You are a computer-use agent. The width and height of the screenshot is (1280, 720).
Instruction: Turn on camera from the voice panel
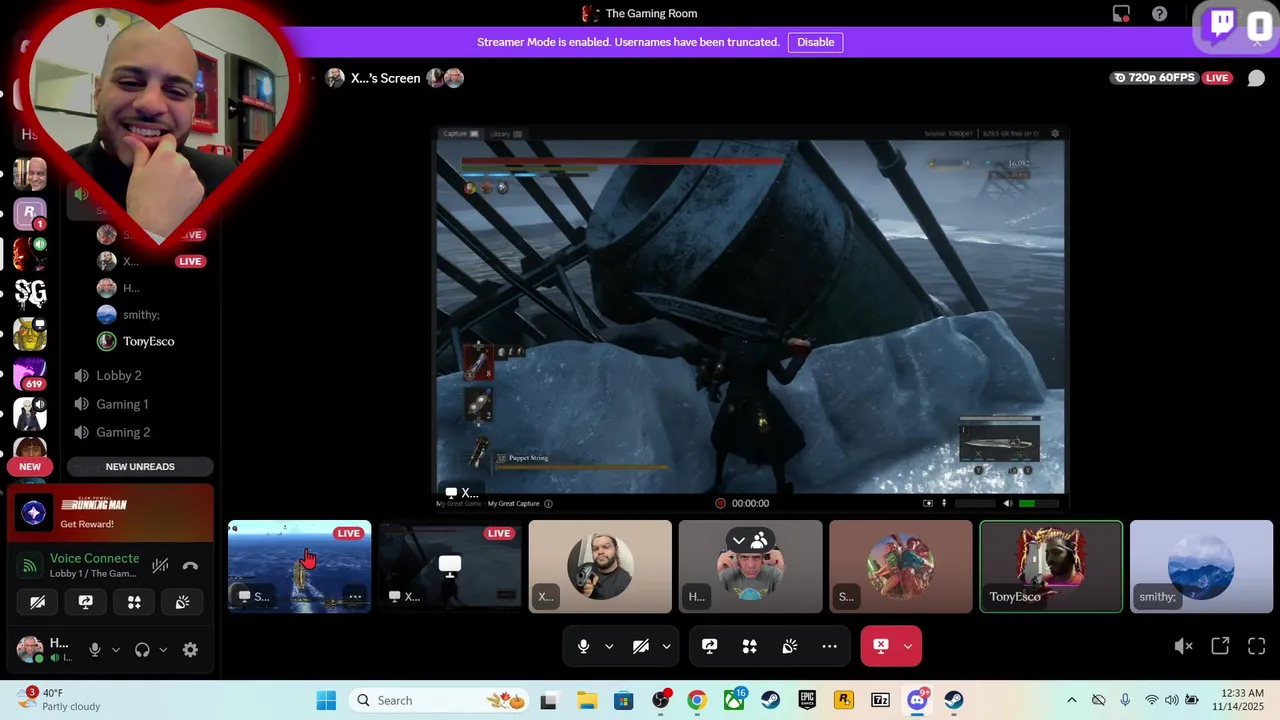[x=38, y=602]
